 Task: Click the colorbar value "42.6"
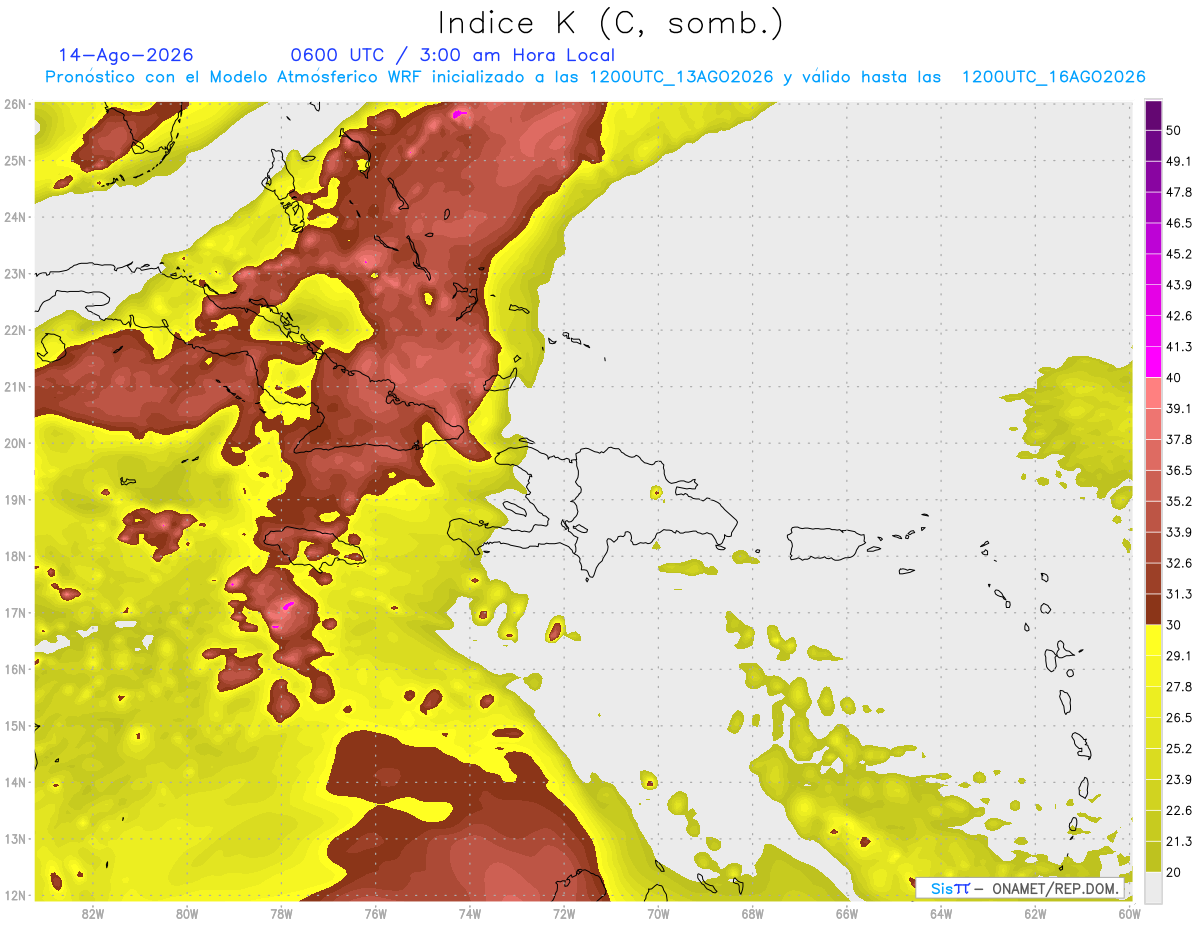pos(1179,316)
